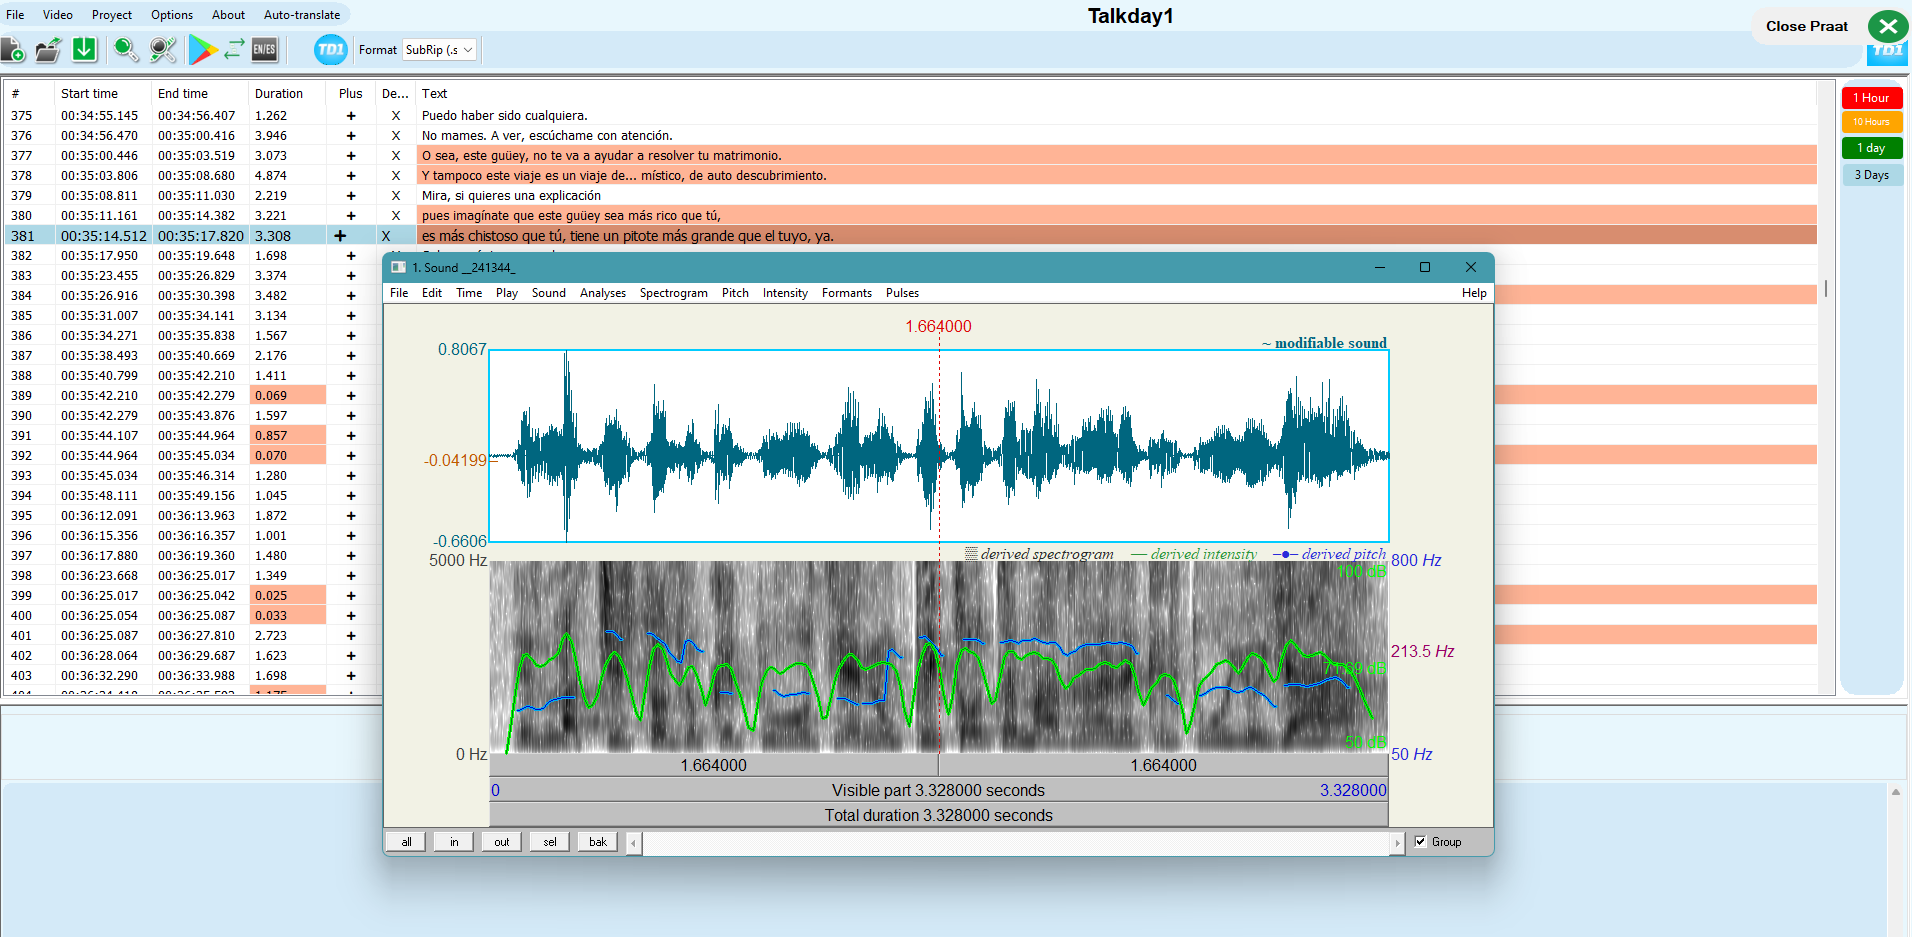This screenshot has height=937, width=1912.
Task: Open Praat's Pulses menu
Action: [x=902, y=293]
